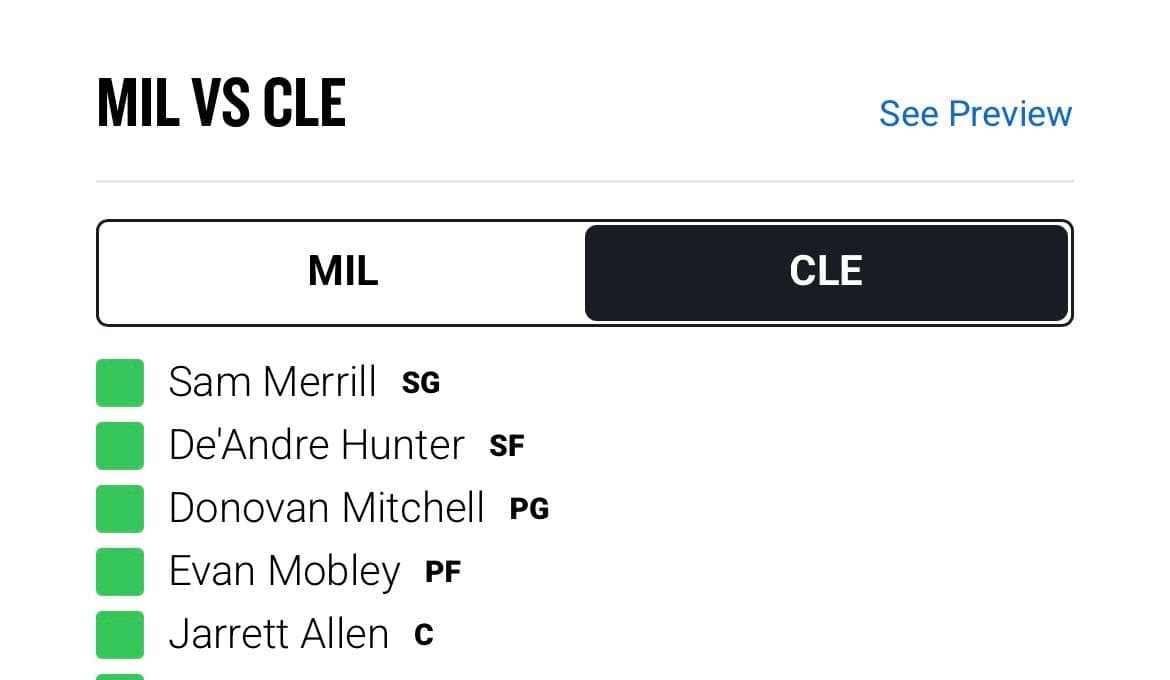
Task: Click the PF position label
Action: [x=442, y=573]
